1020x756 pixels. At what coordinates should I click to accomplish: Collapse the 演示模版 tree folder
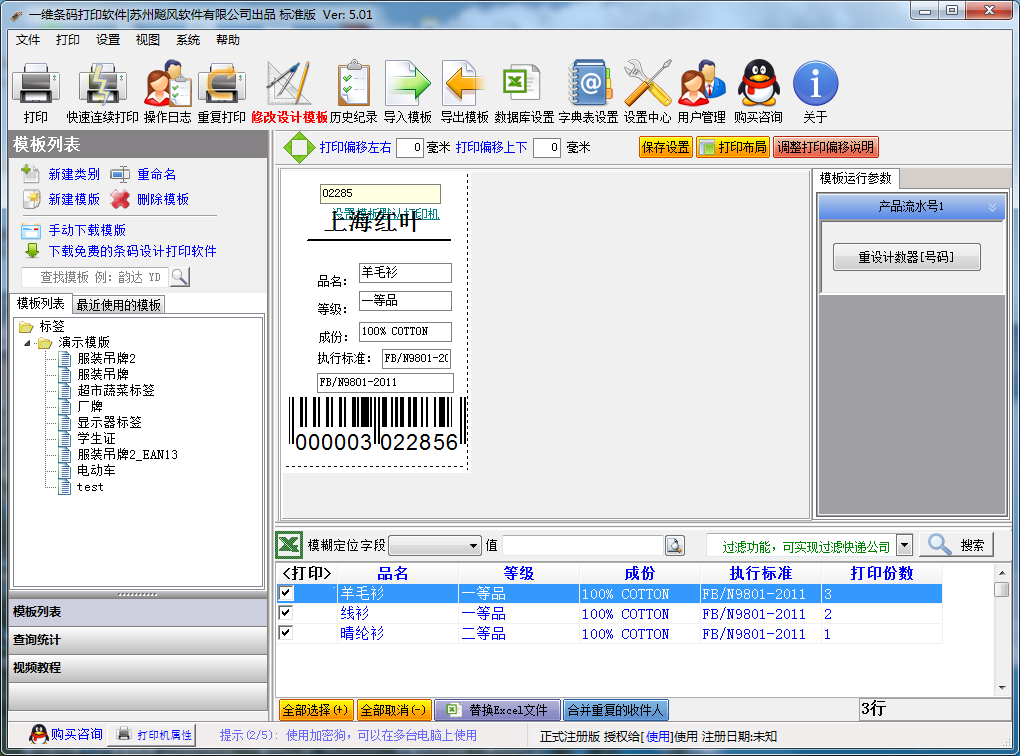point(27,343)
